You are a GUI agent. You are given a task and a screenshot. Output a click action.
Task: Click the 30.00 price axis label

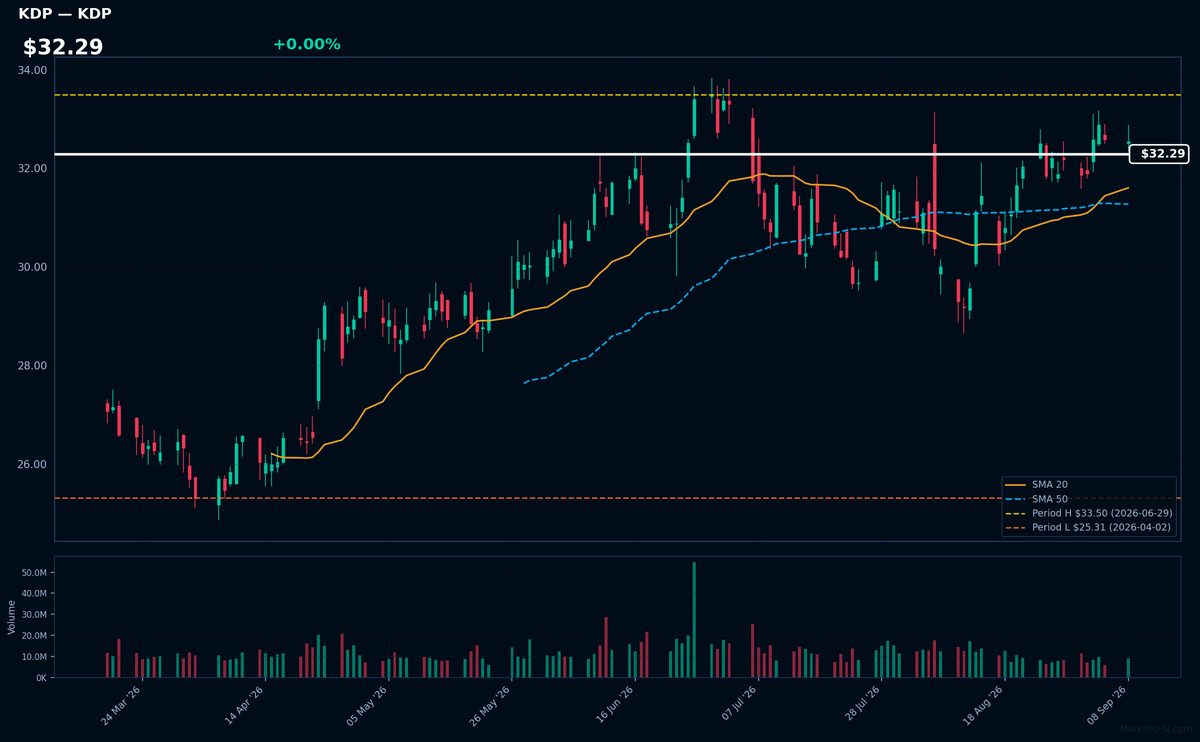(32, 267)
